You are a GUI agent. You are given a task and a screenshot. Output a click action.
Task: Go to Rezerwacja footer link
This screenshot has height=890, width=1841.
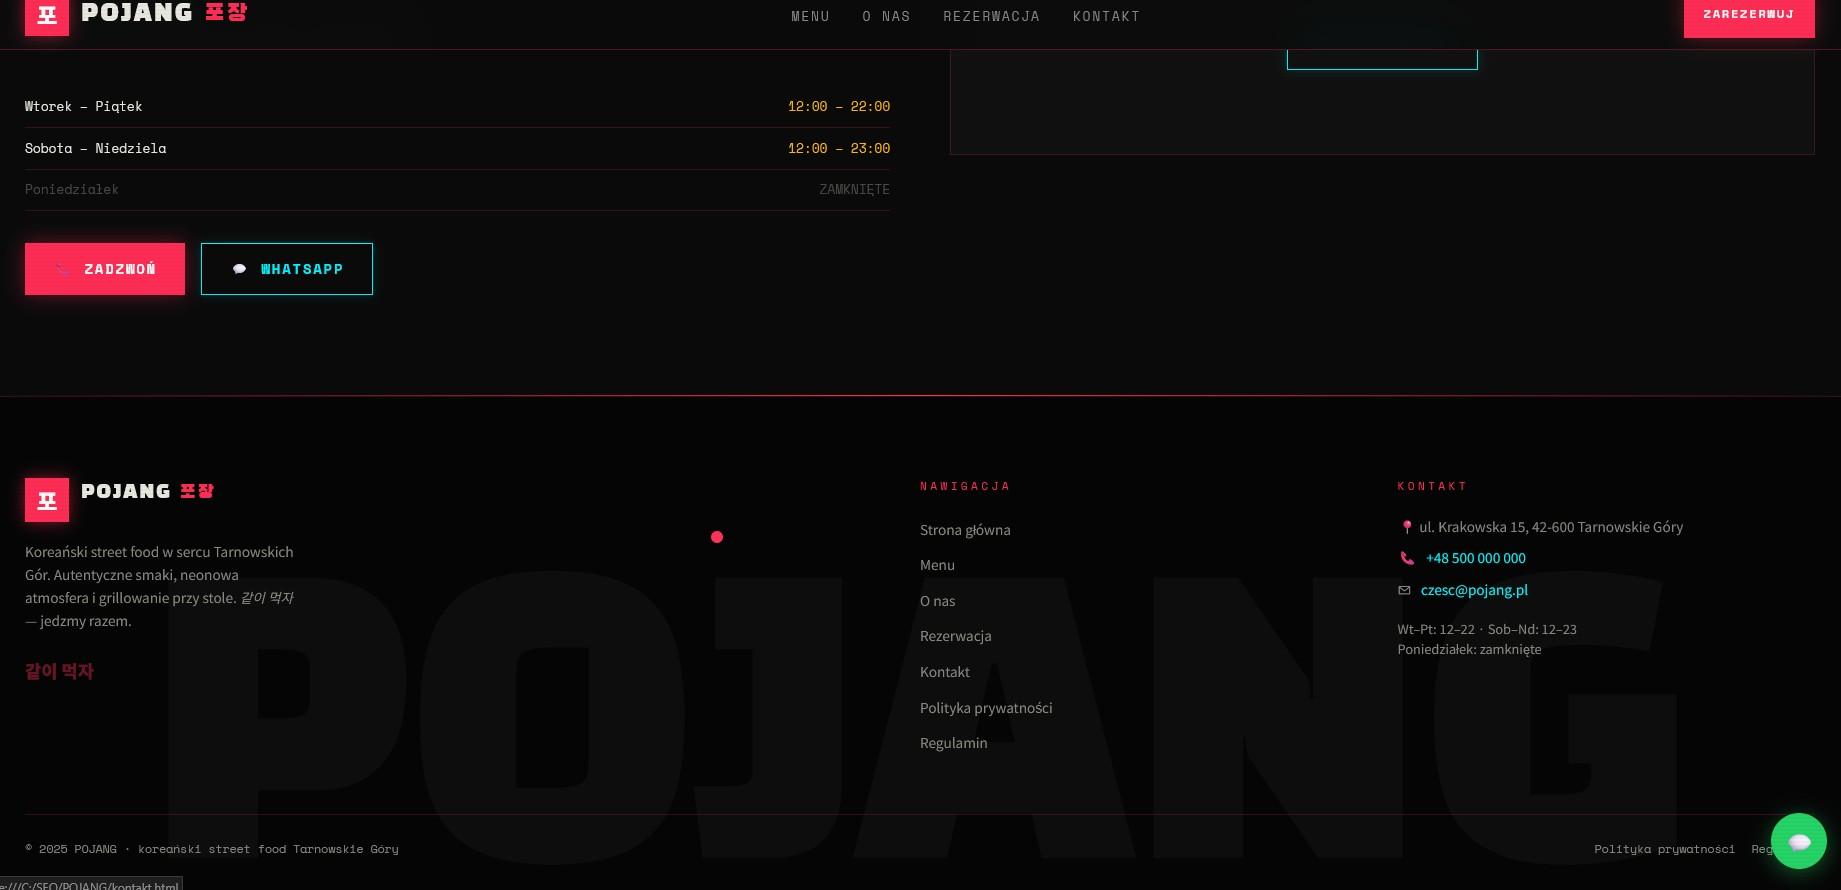[955, 636]
